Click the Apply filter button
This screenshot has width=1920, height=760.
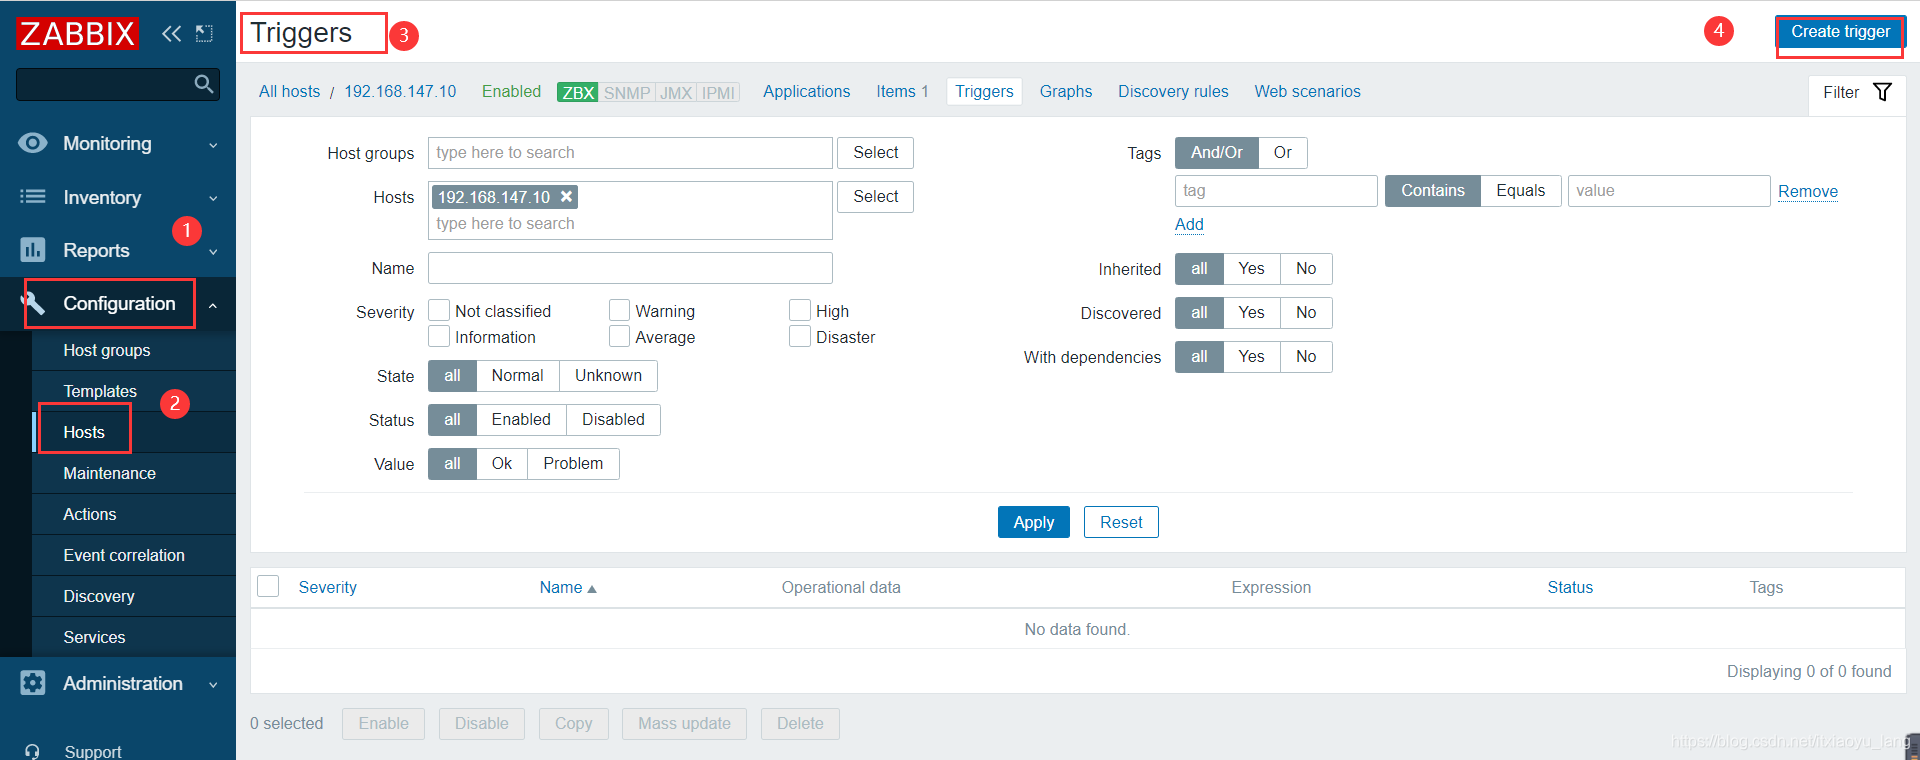(x=1033, y=522)
